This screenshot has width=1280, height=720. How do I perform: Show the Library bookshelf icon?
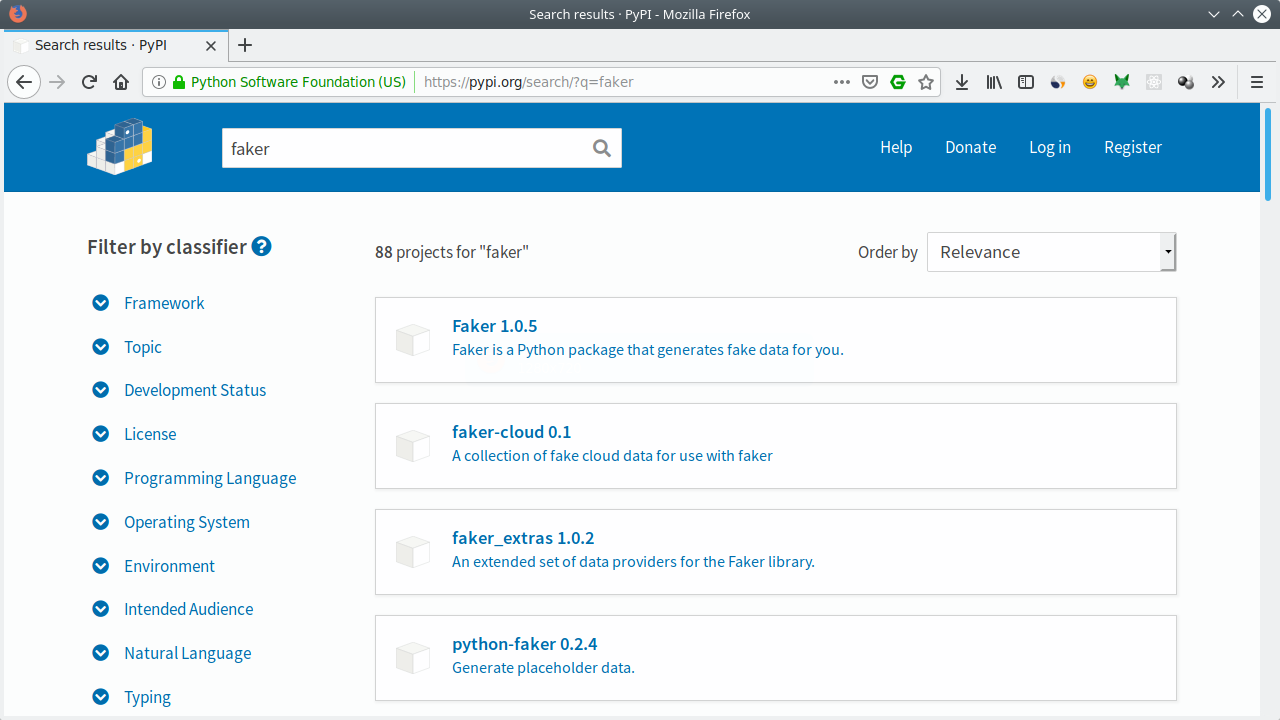(993, 82)
